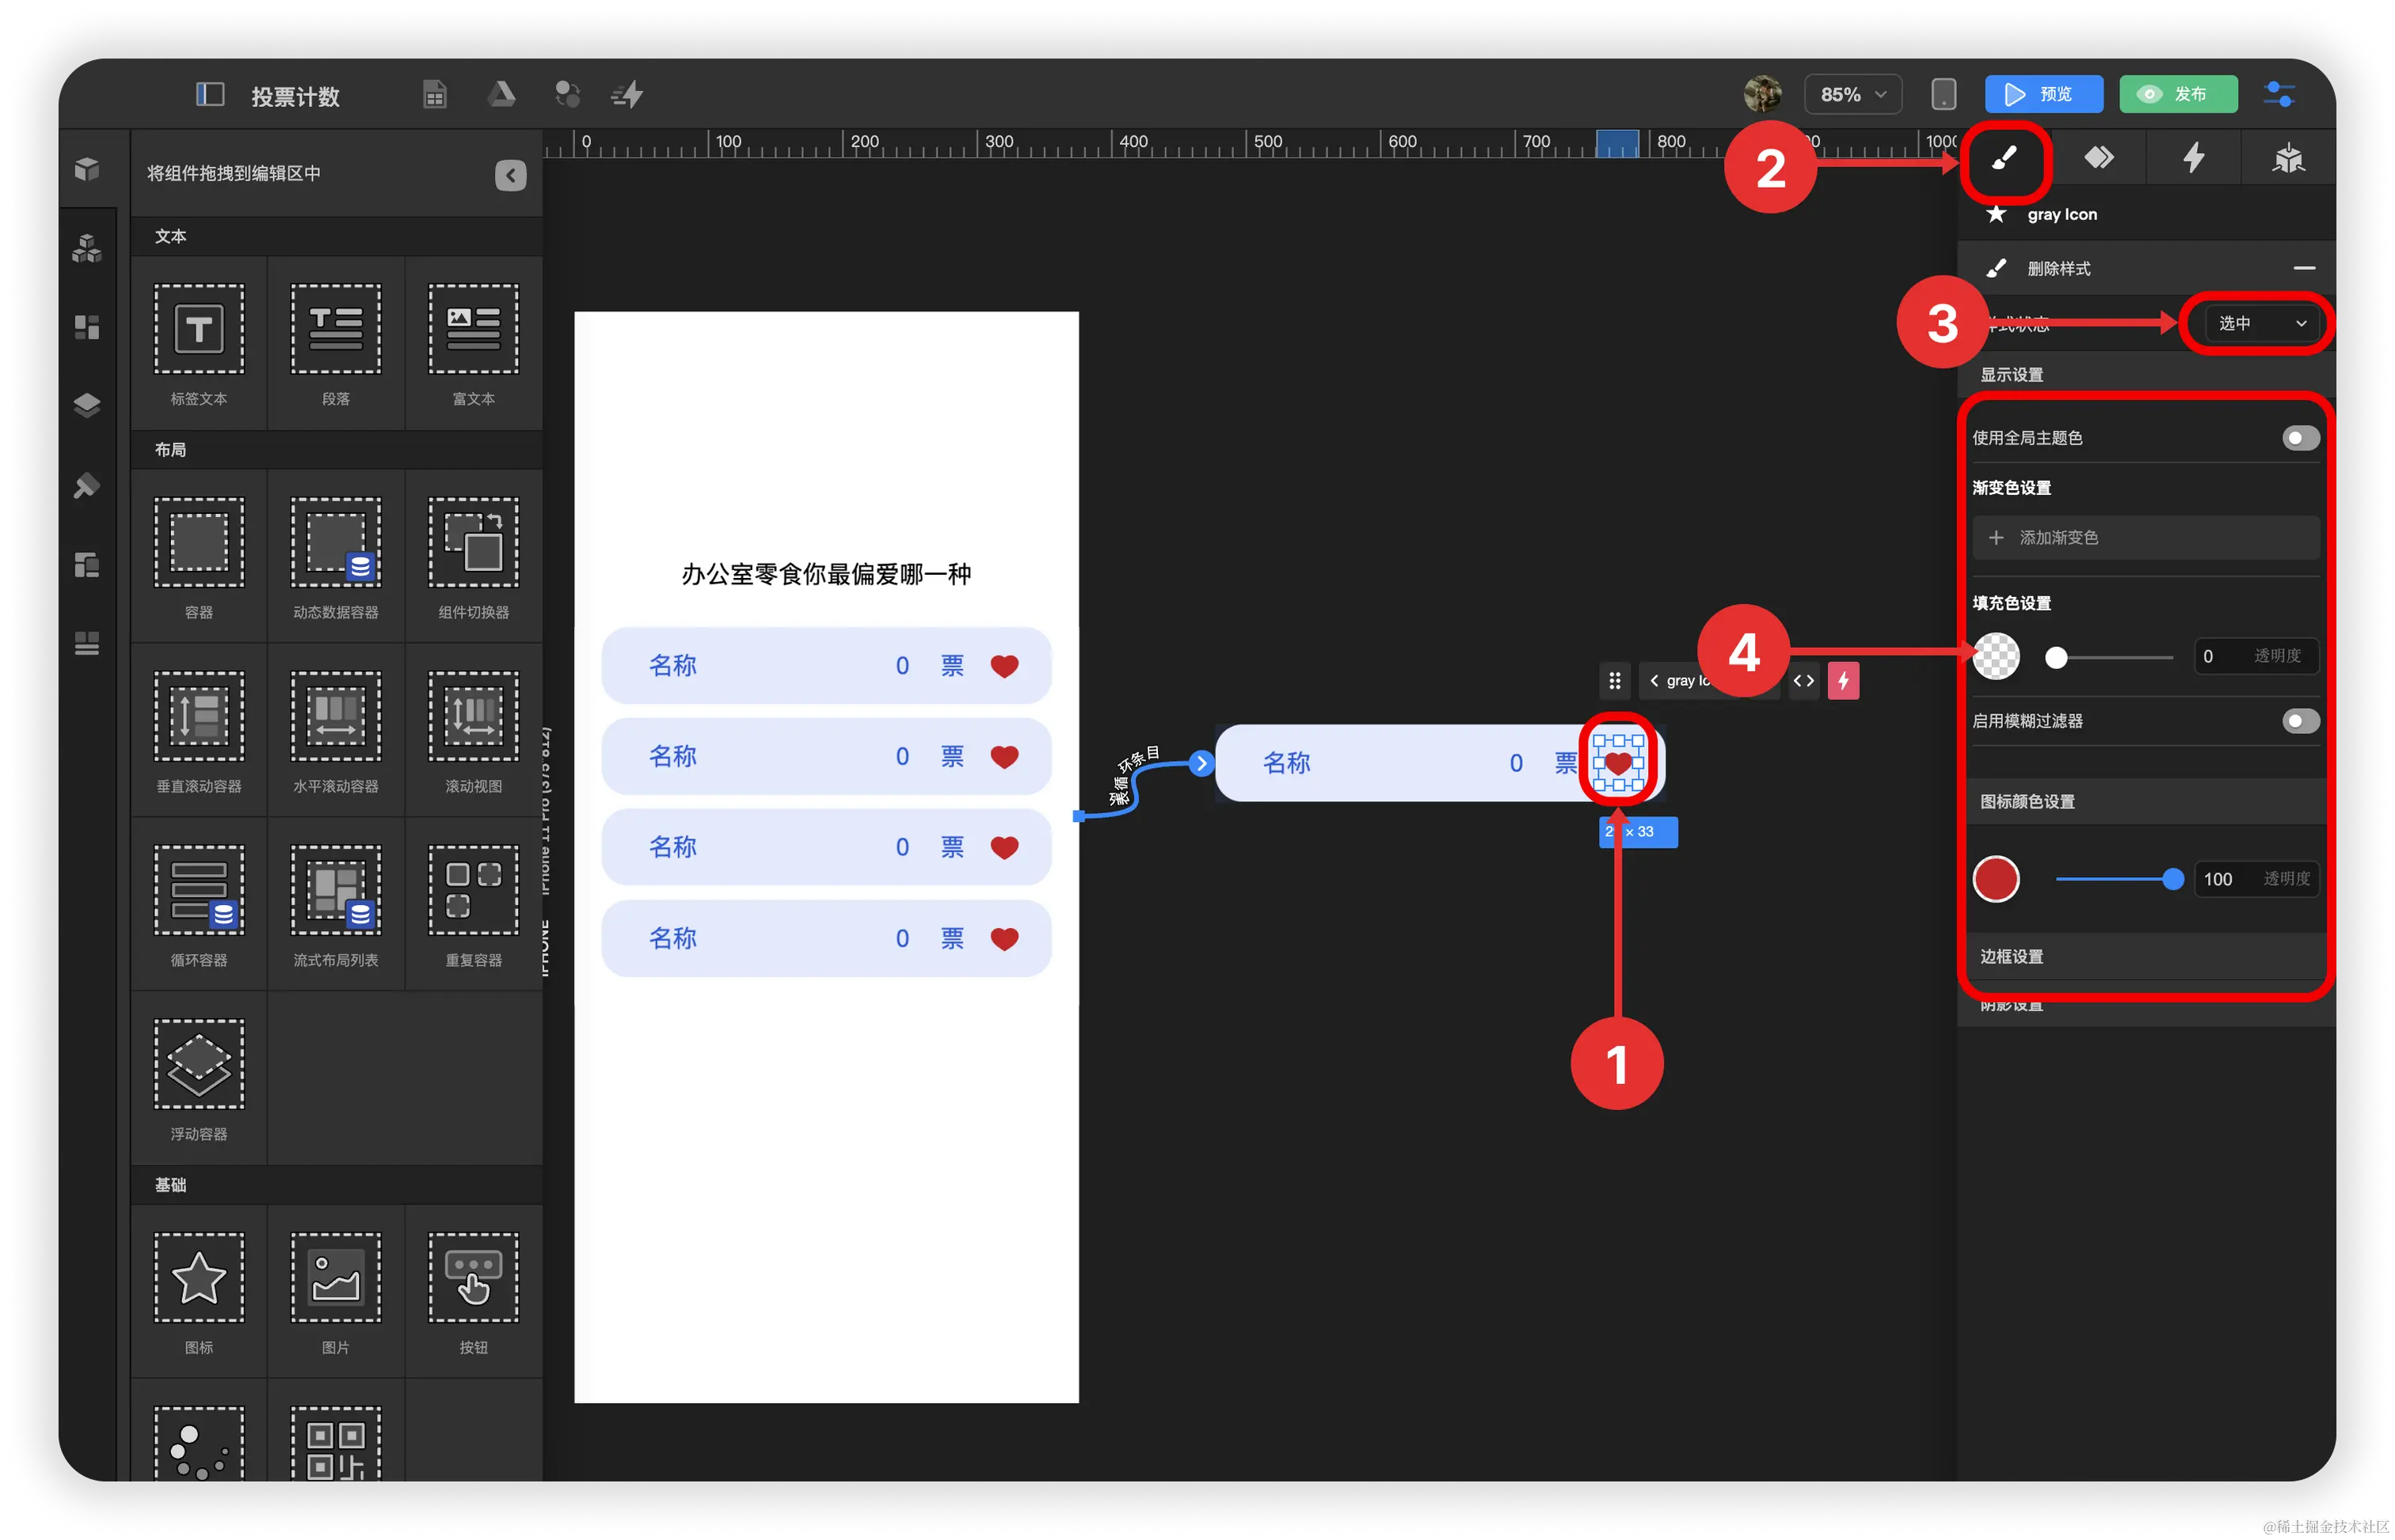Open the brush style tab
Viewport: 2395px width, 1540px height.
click(2004, 158)
